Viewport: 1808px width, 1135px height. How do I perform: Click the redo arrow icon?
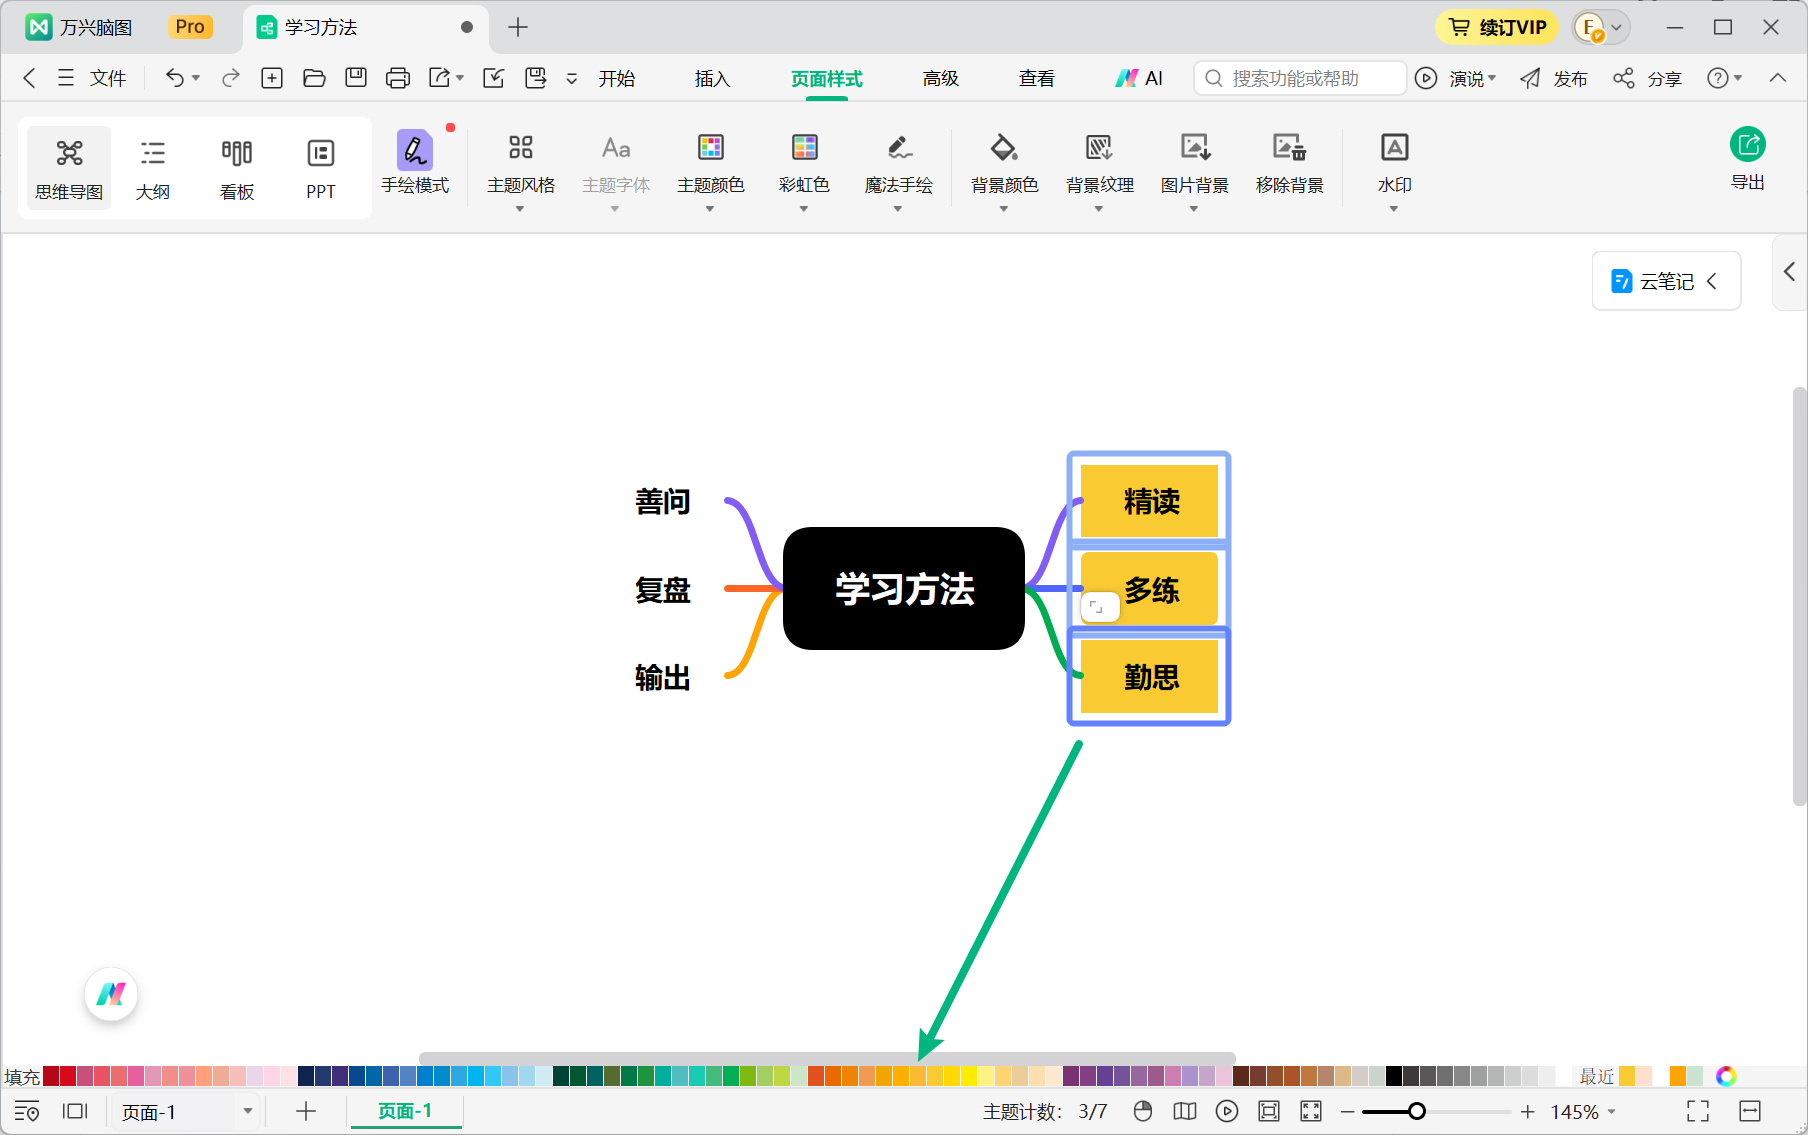coord(231,78)
